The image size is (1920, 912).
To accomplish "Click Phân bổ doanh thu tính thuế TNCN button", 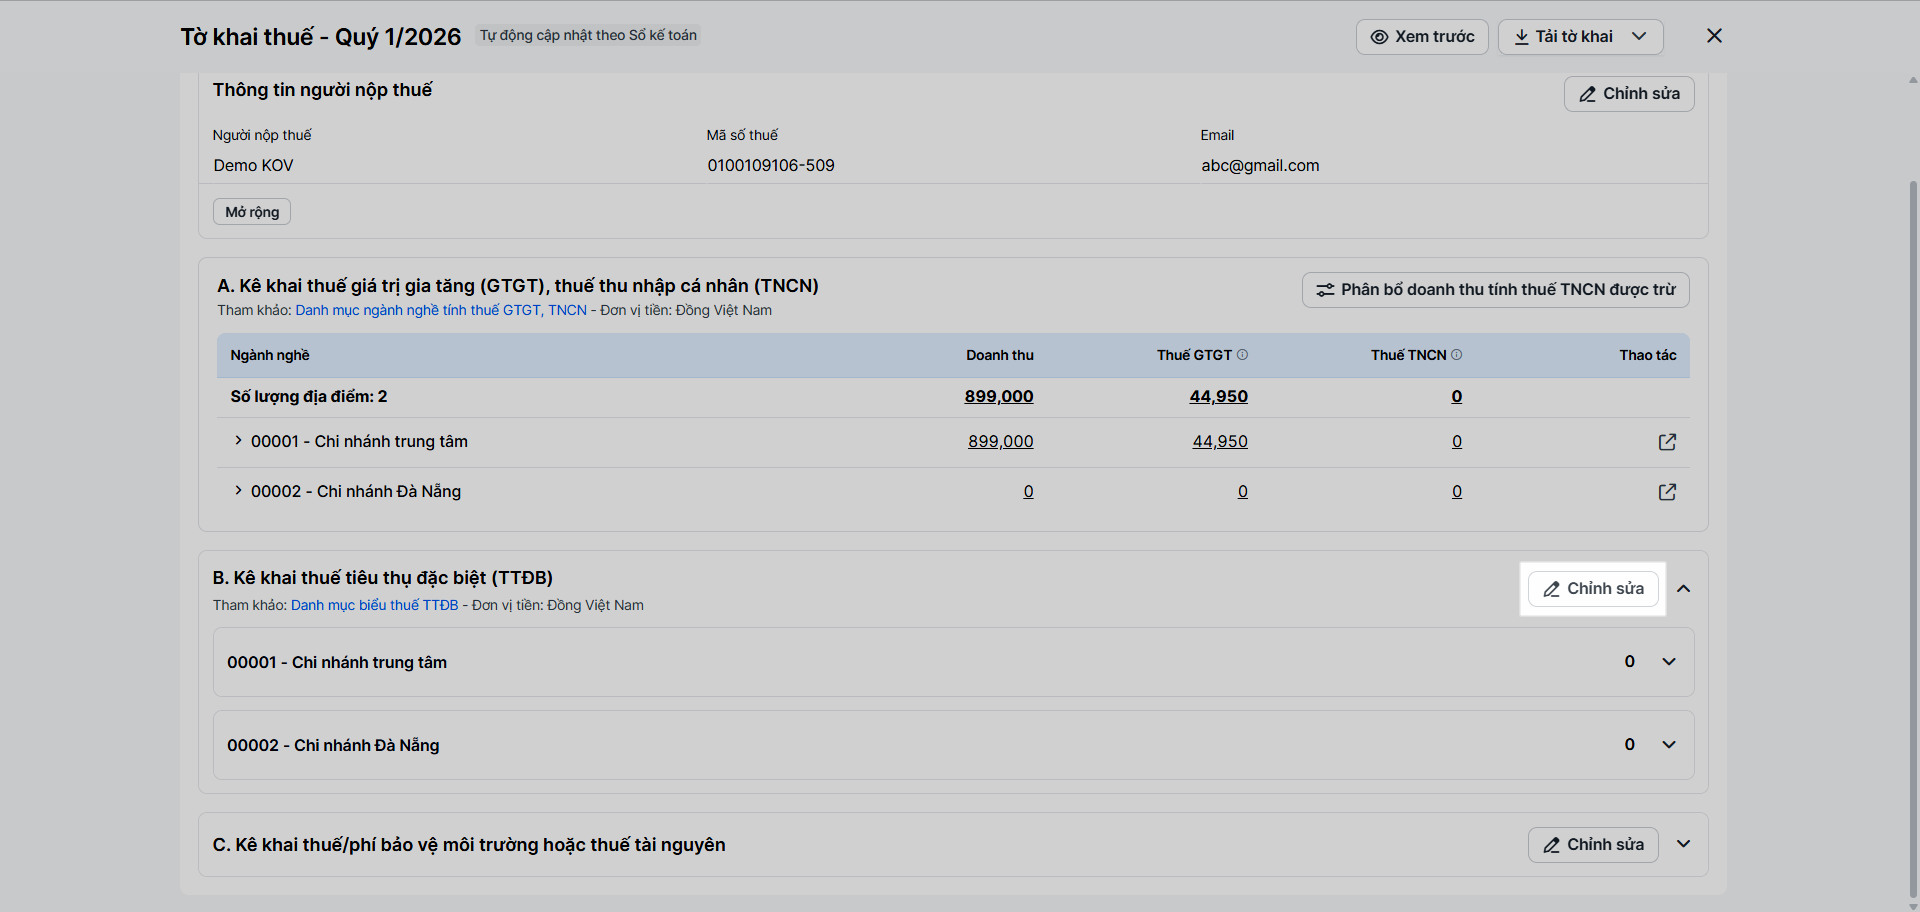I will pyautogui.click(x=1495, y=290).
